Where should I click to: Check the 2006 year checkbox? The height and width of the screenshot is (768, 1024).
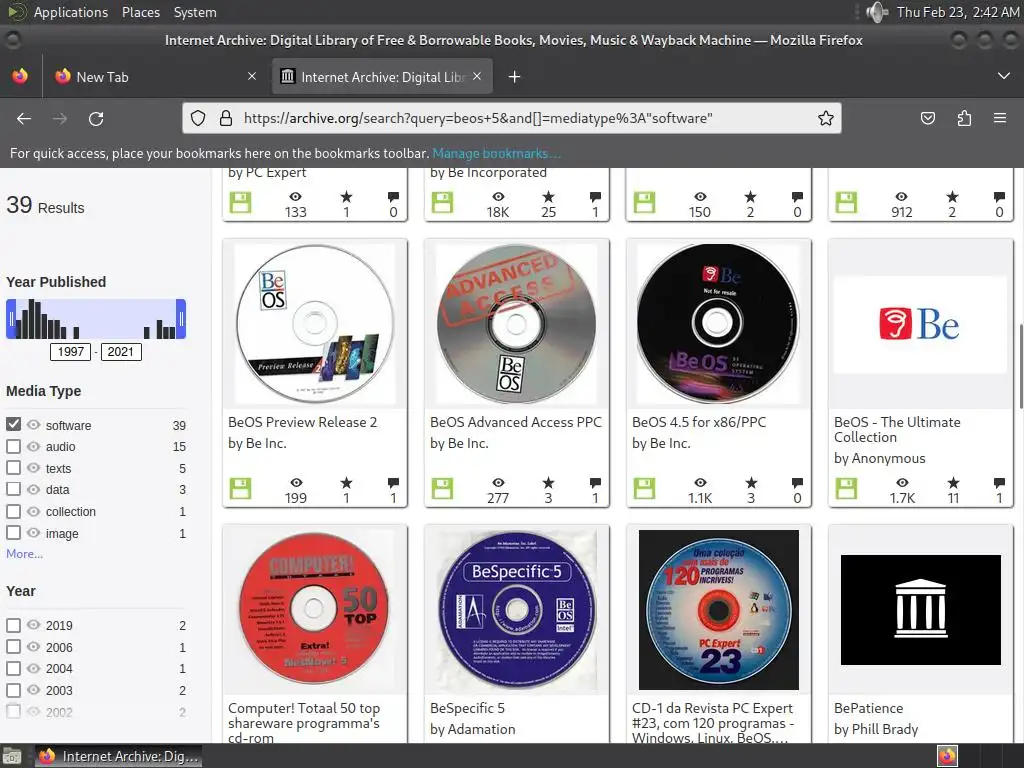coord(13,647)
